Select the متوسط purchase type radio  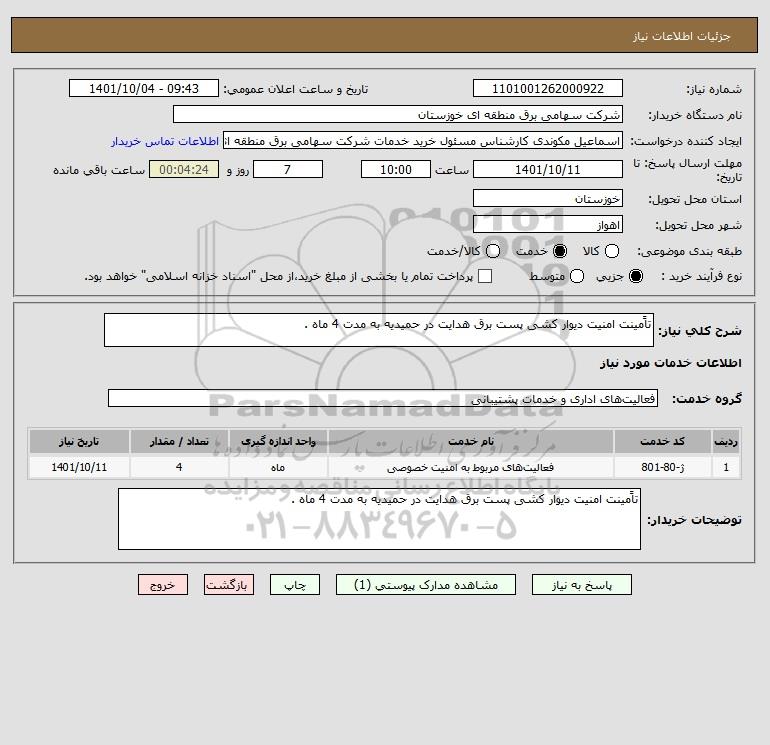[x=577, y=276]
